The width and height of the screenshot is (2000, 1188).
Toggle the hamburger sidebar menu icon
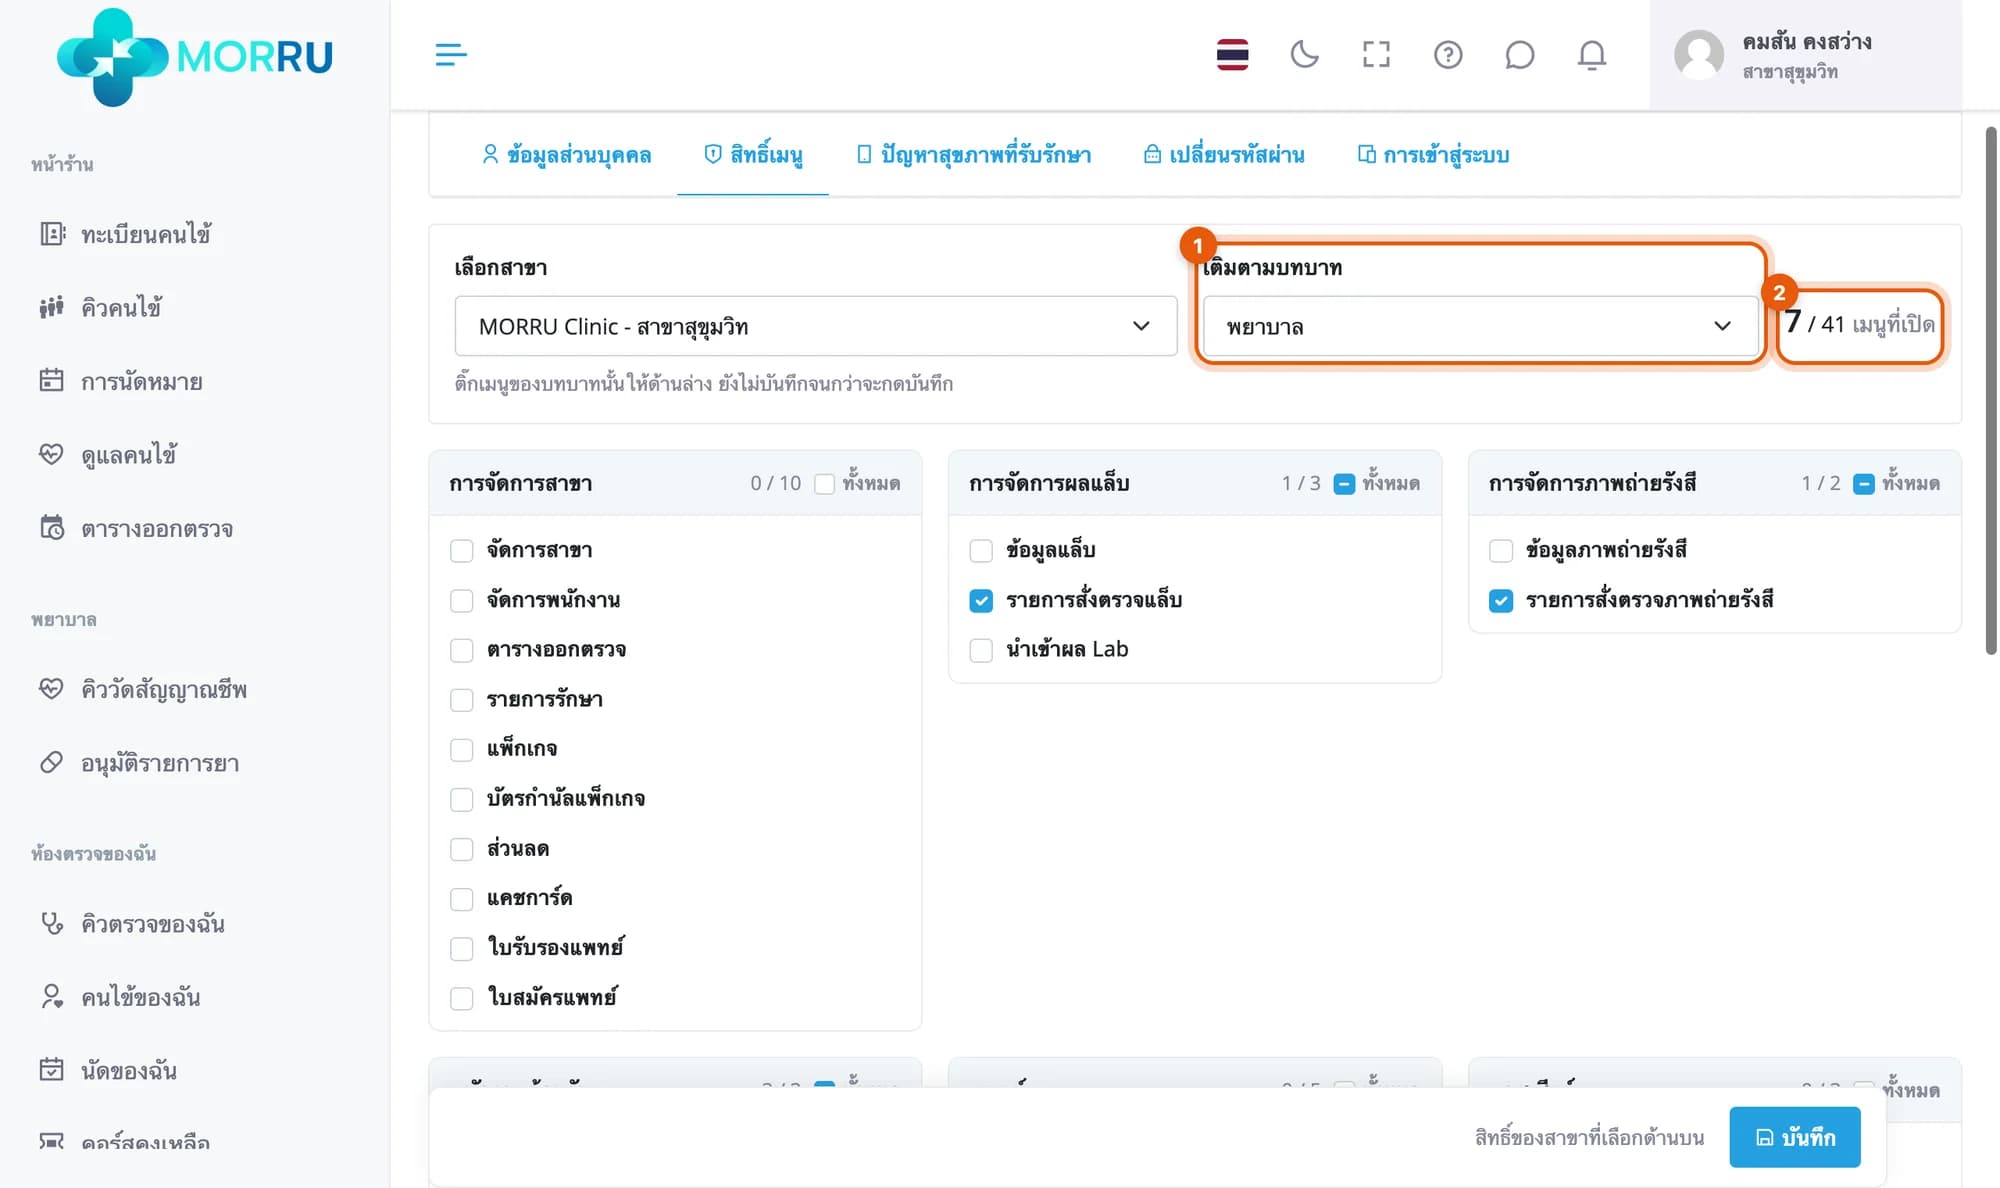click(x=451, y=54)
